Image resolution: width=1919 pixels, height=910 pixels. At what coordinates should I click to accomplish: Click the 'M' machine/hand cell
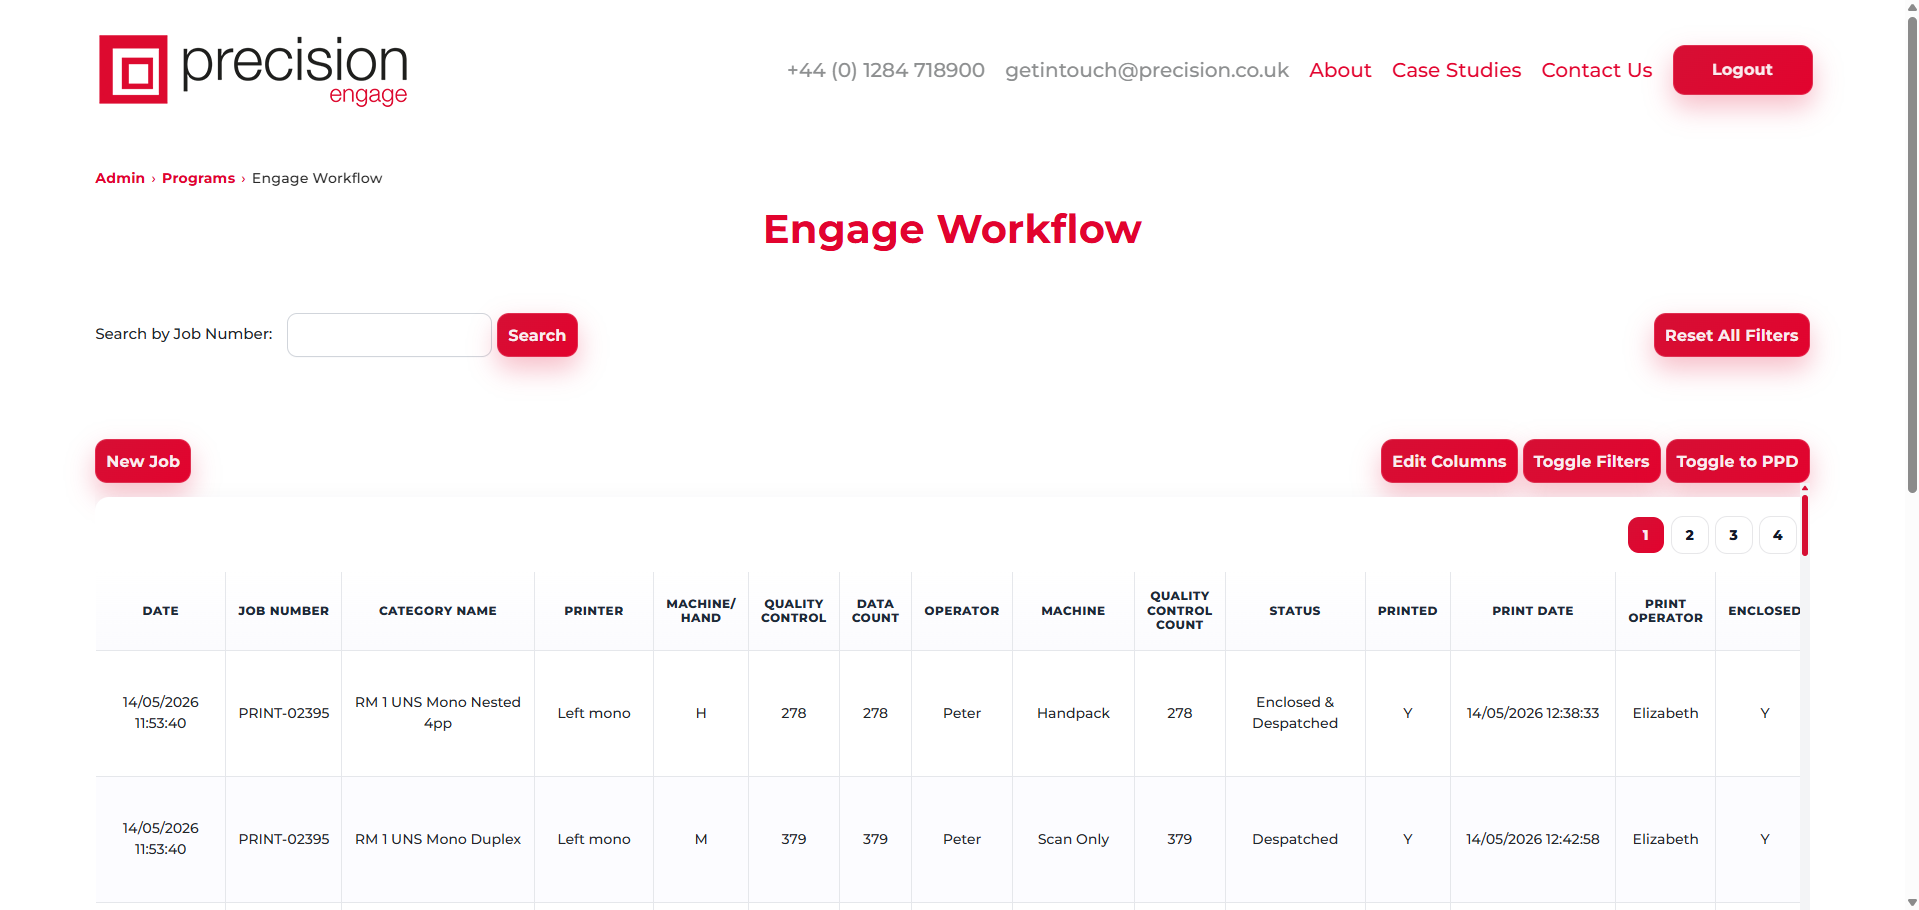[700, 839]
